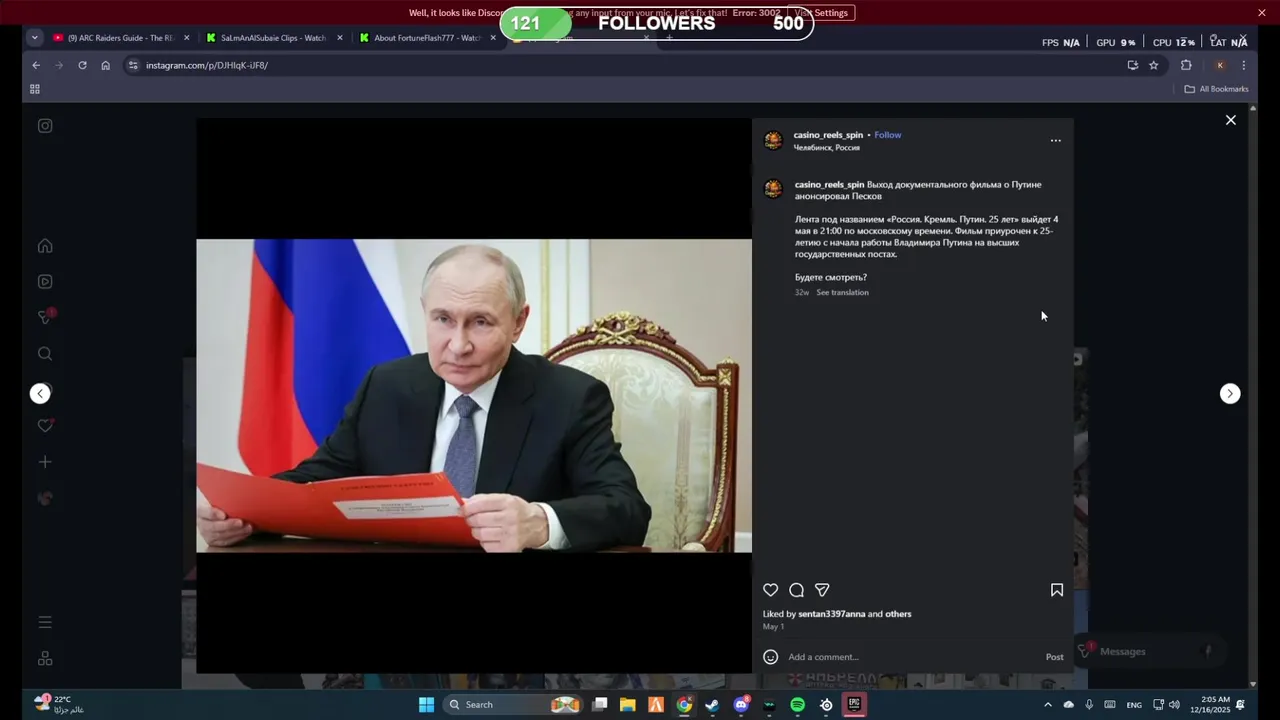This screenshot has height=720, width=1280.
Task: Switch the ENG input language
Action: pos(1134,705)
